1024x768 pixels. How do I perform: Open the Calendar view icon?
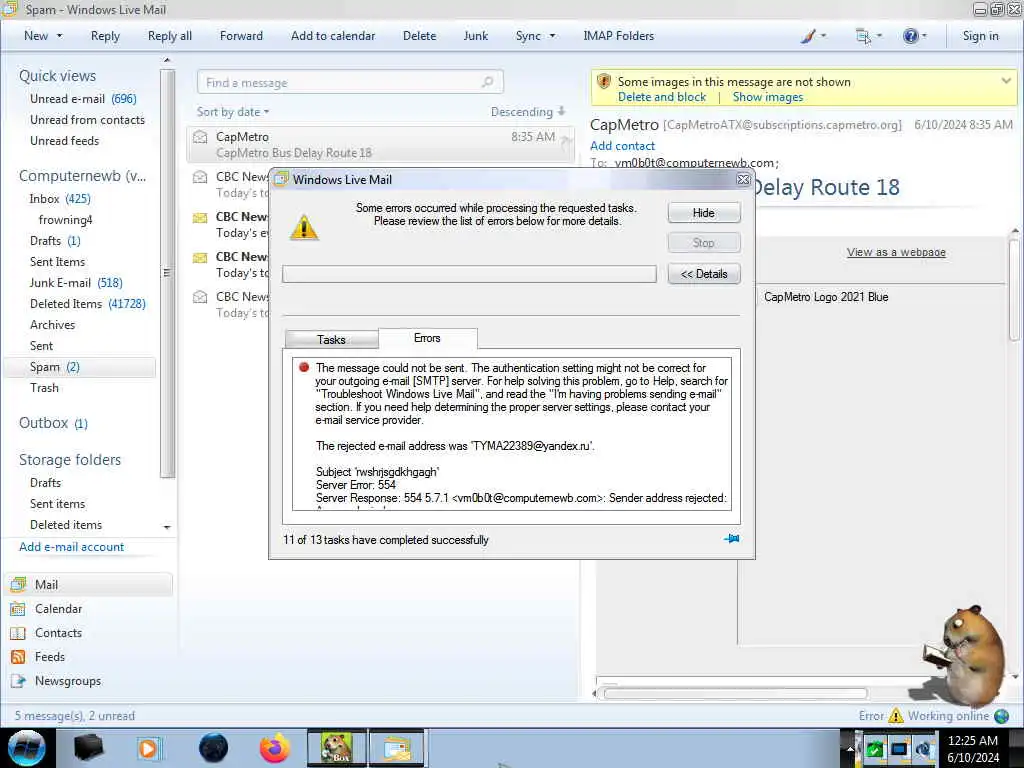(x=18, y=609)
